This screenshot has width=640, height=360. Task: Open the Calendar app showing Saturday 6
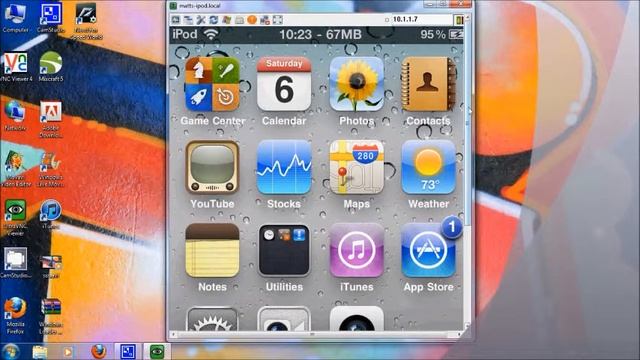284,84
